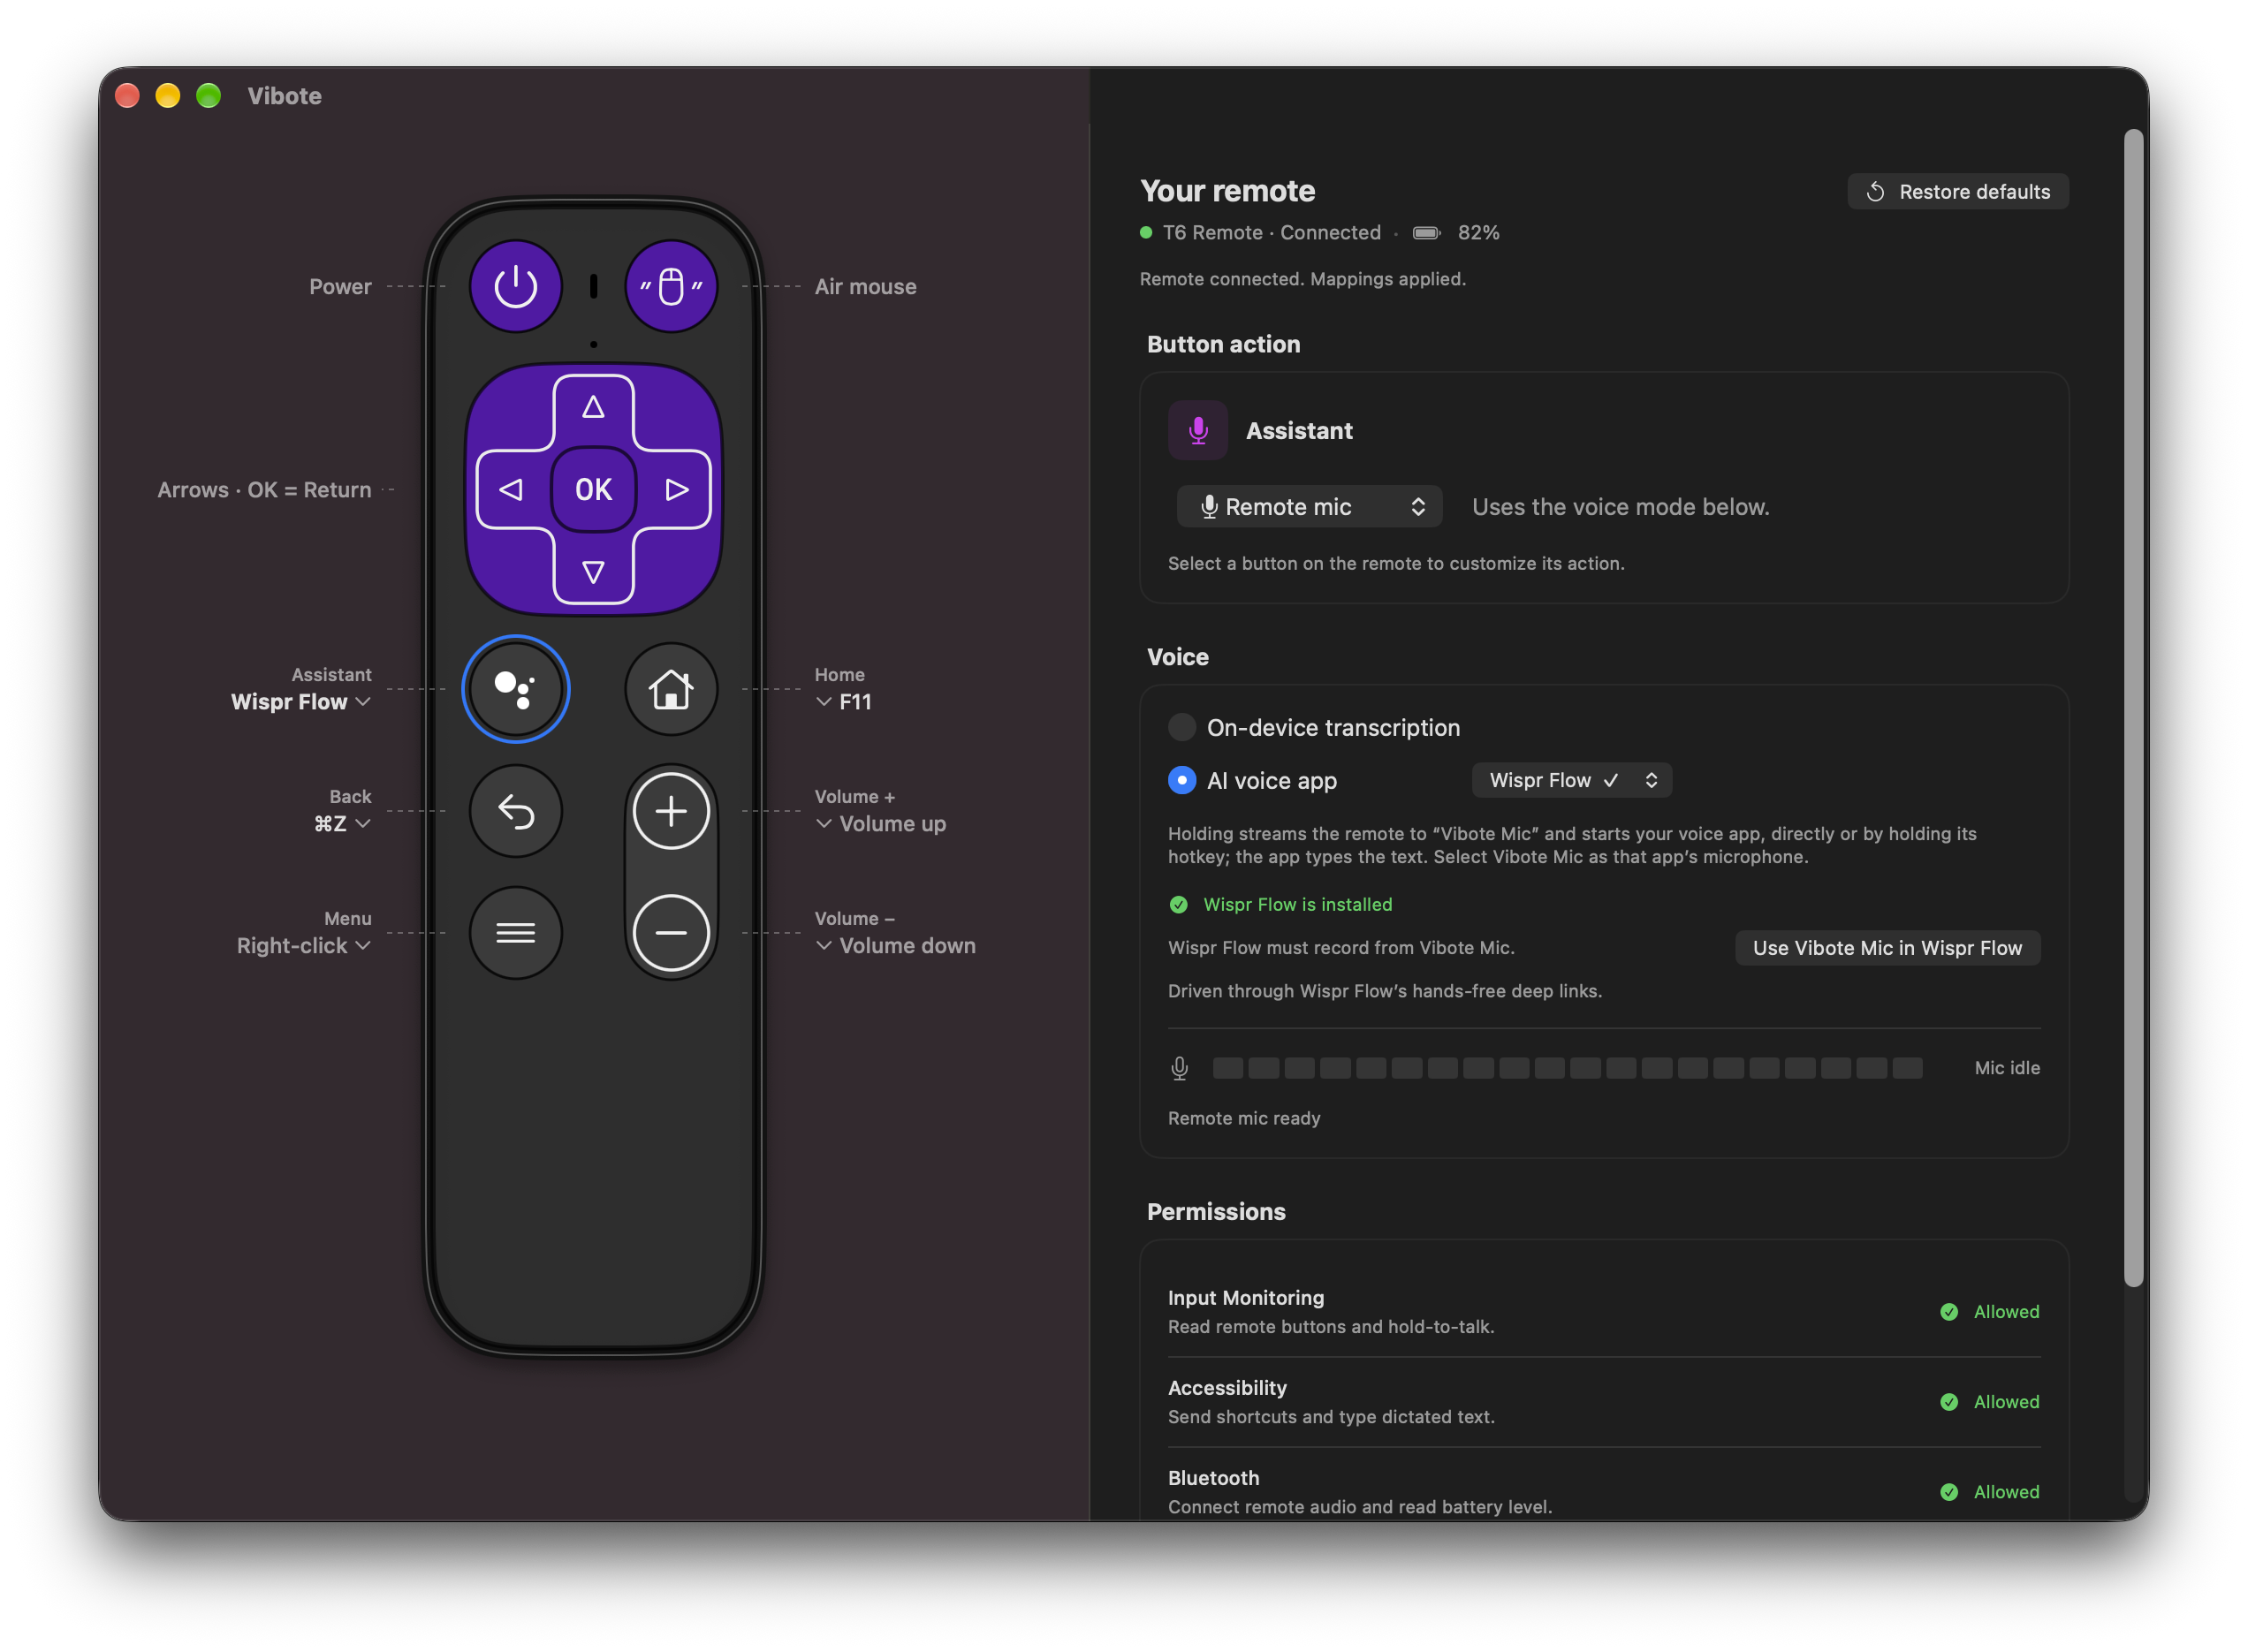Click the vertical scrollbar on settings panel

pos(2133,708)
